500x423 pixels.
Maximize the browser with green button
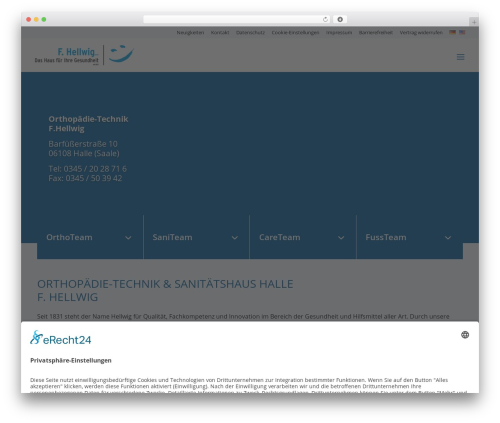[x=44, y=19]
